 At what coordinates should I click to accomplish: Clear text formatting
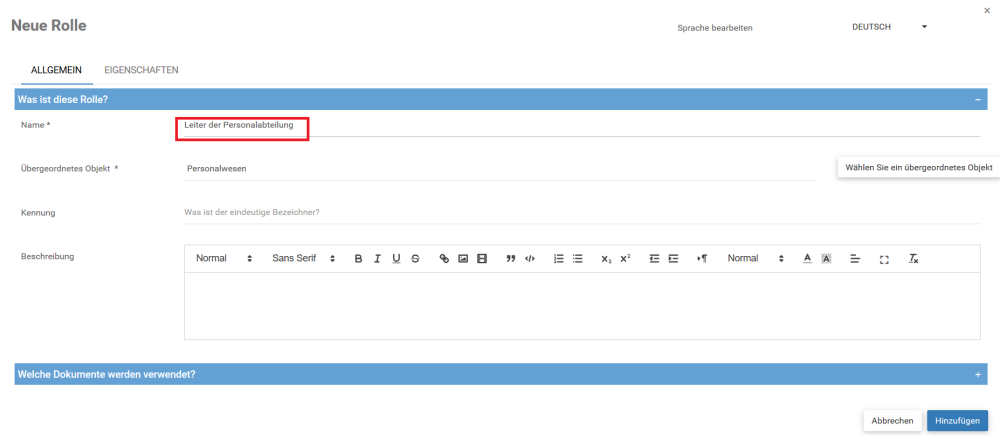click(913, 259)
